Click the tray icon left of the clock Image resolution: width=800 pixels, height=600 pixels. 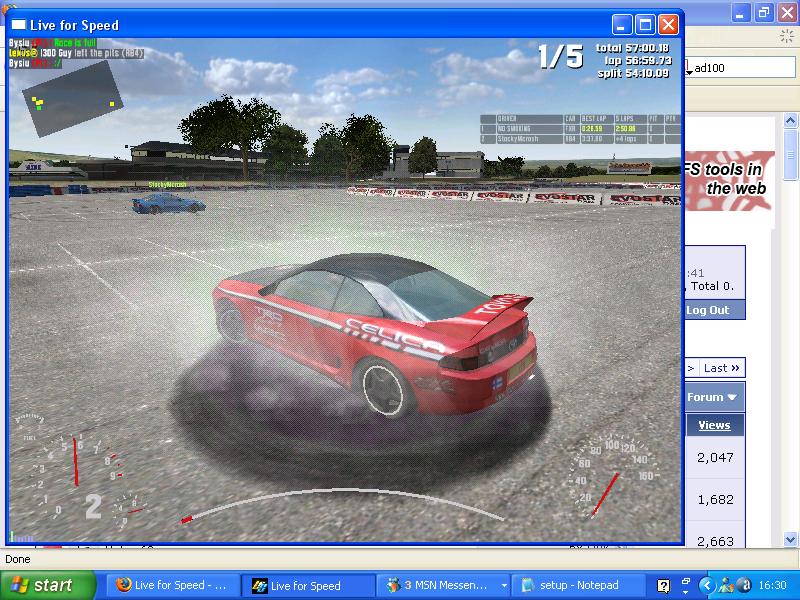(744, 585)
